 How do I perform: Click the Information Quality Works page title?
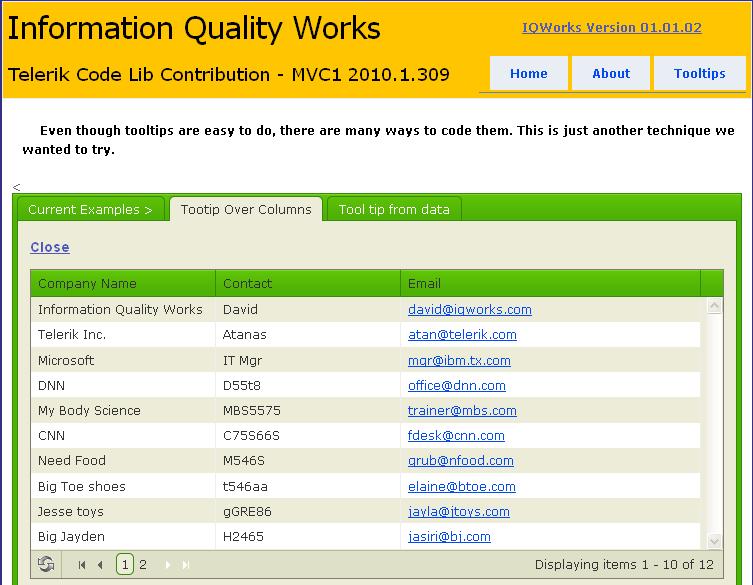click(194, 28)
